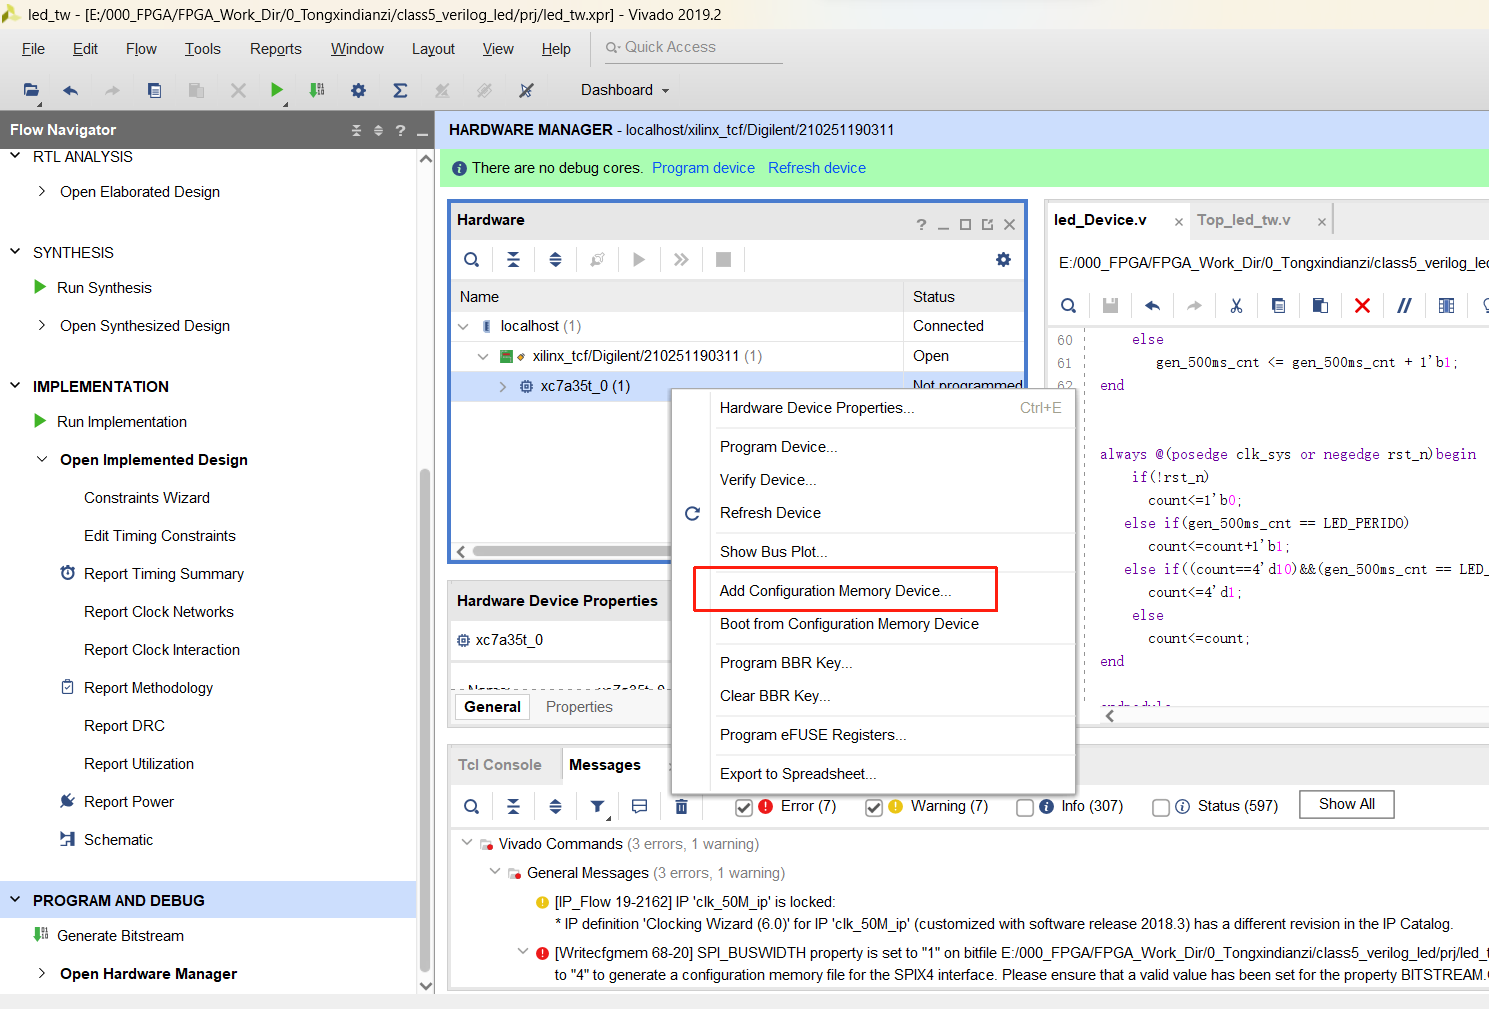Click the Hardware panel help question mark
This screenshot has width=1489, height=1009.
[x=921, y=224]
